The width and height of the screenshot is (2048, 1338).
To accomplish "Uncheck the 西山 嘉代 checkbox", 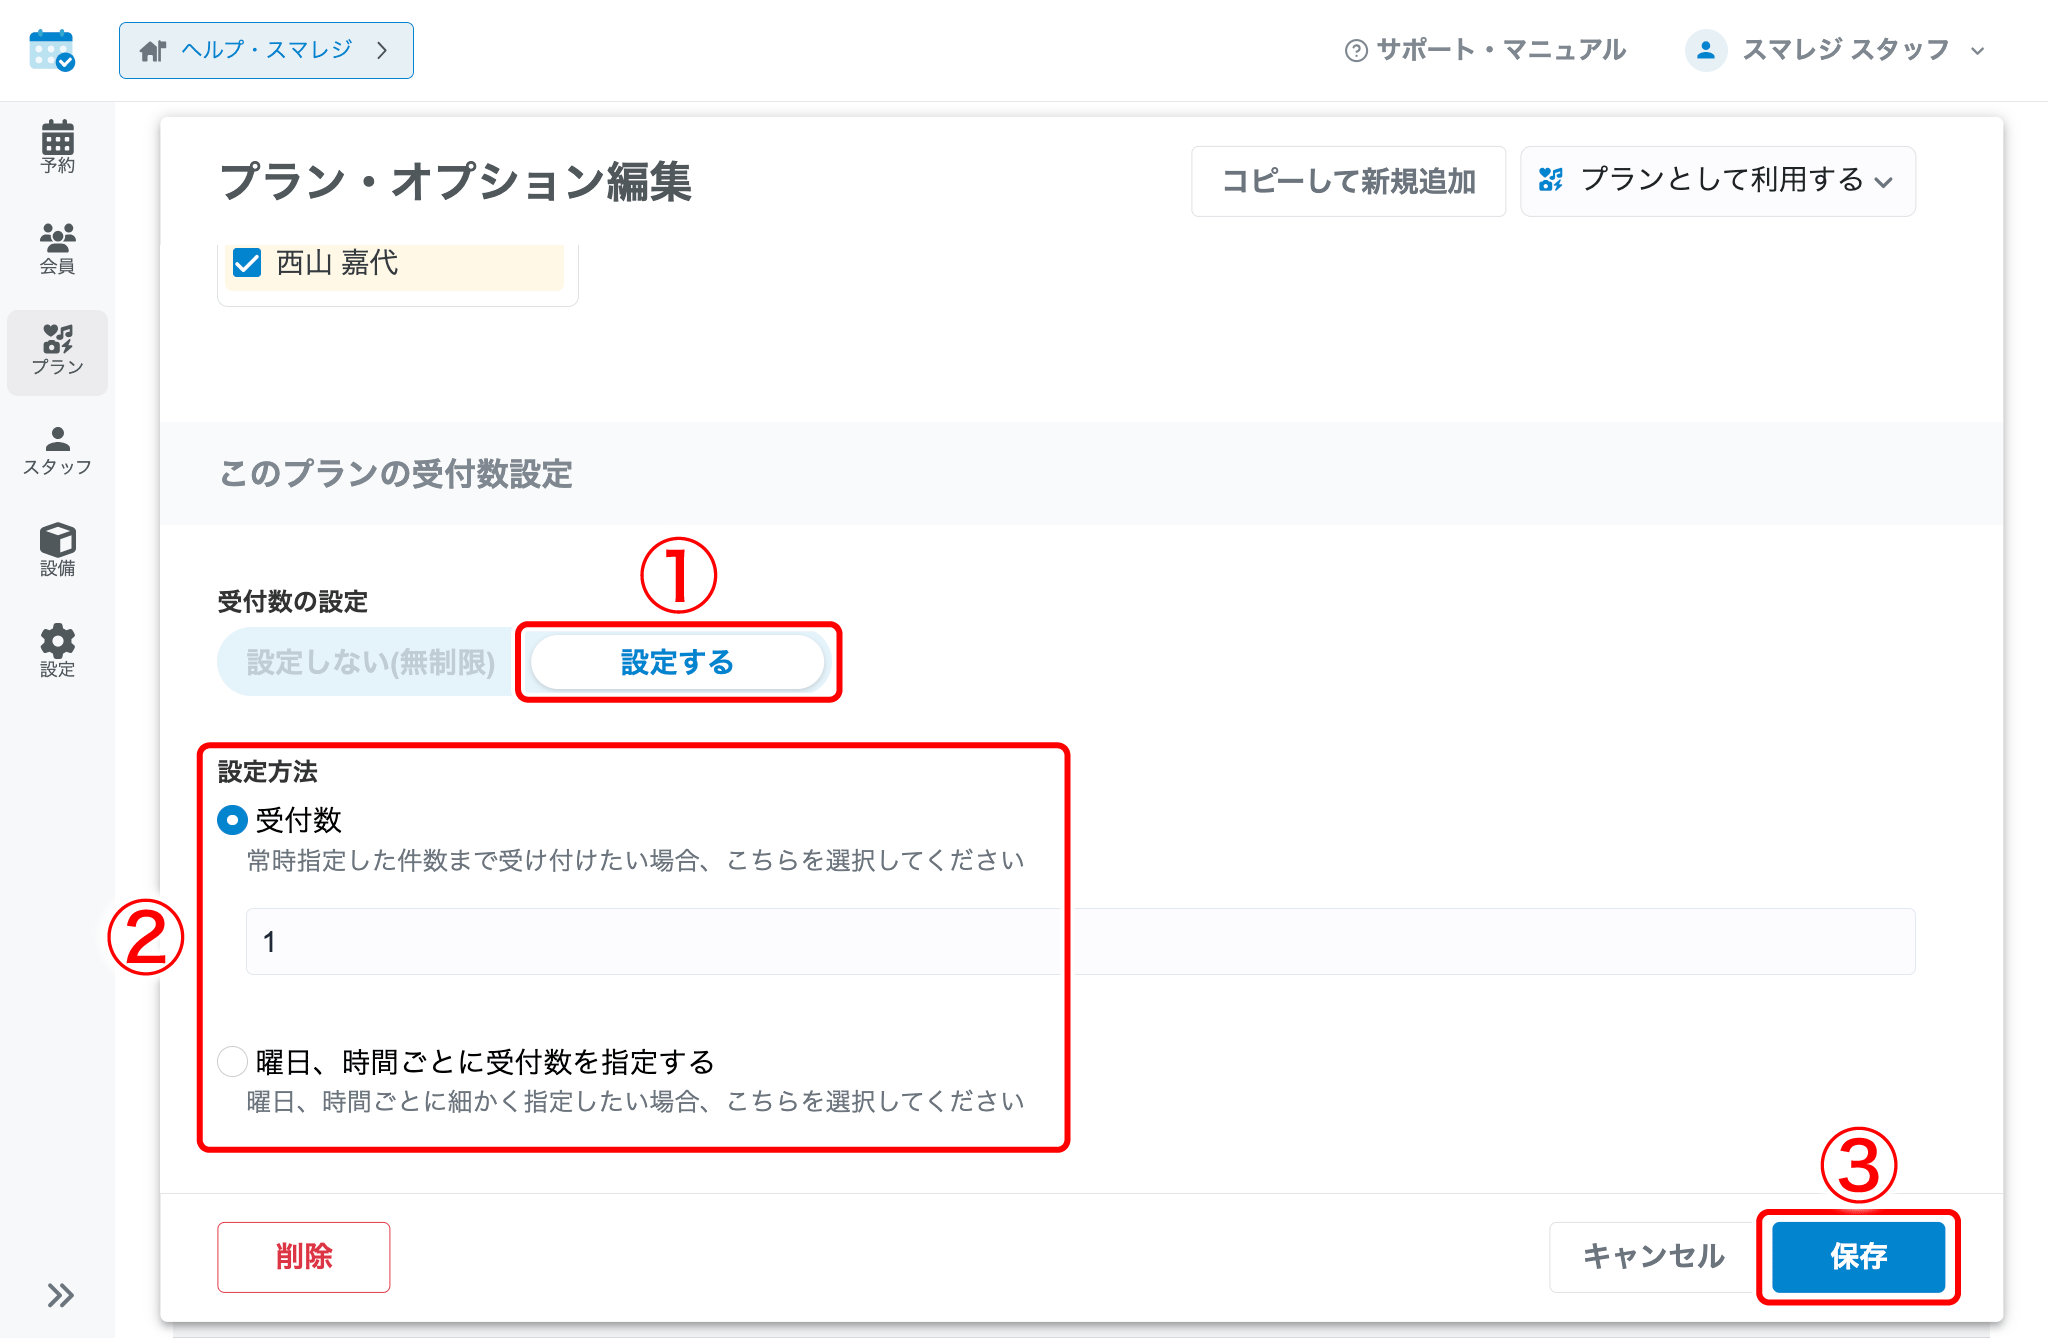I will (247, 263).
